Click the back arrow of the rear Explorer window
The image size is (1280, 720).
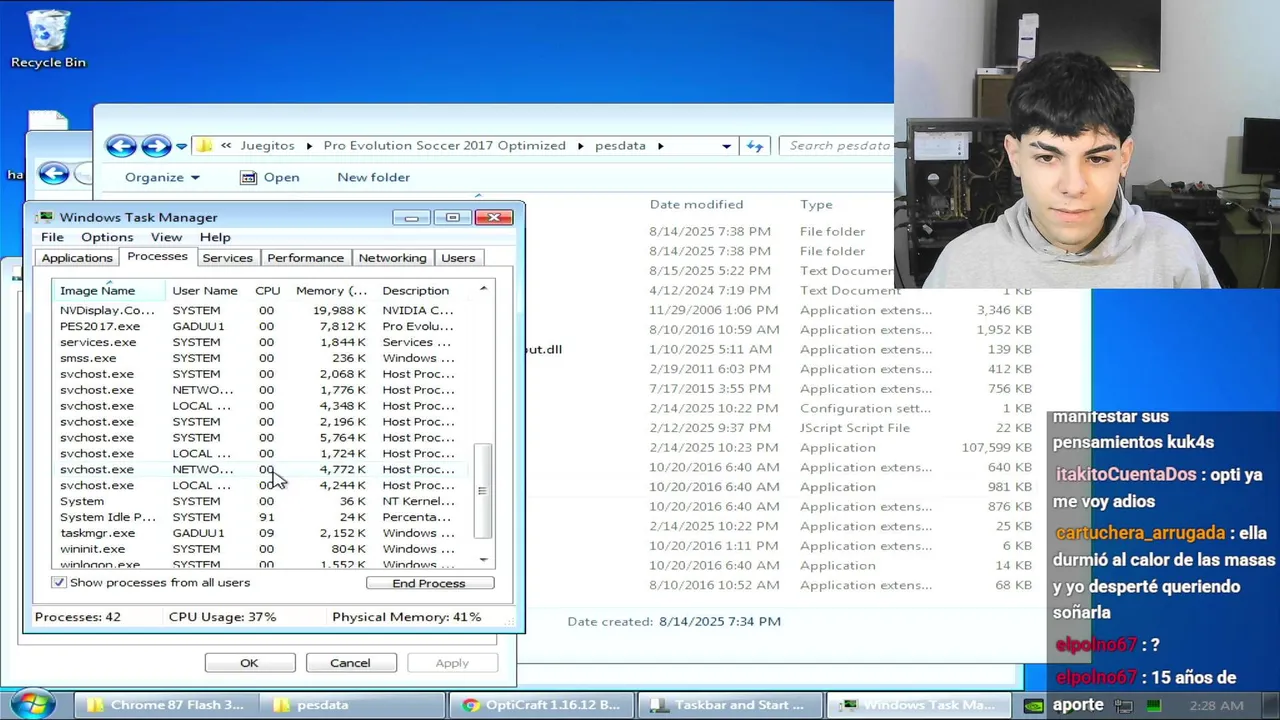pyautogui.click(x=54, y=174)
